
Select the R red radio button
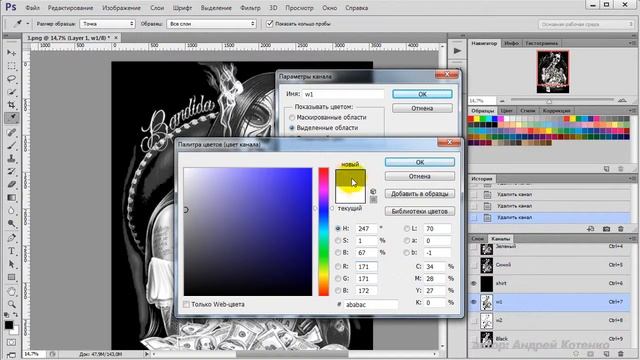pos(338,267)
